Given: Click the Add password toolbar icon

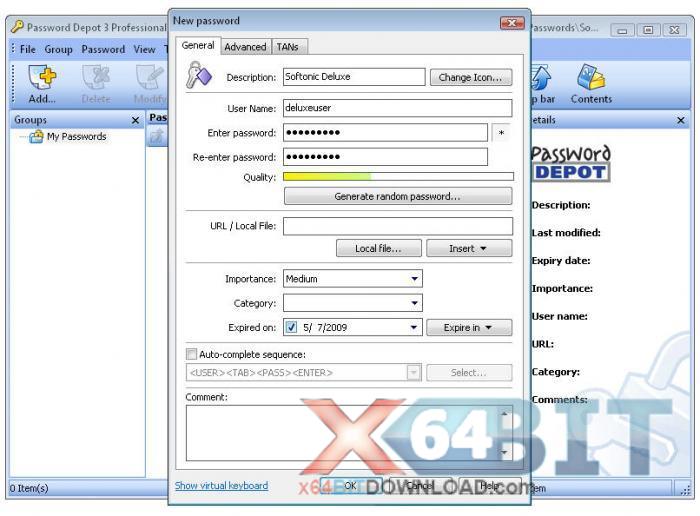Looking at the screenshot, I should click(42, 83).
